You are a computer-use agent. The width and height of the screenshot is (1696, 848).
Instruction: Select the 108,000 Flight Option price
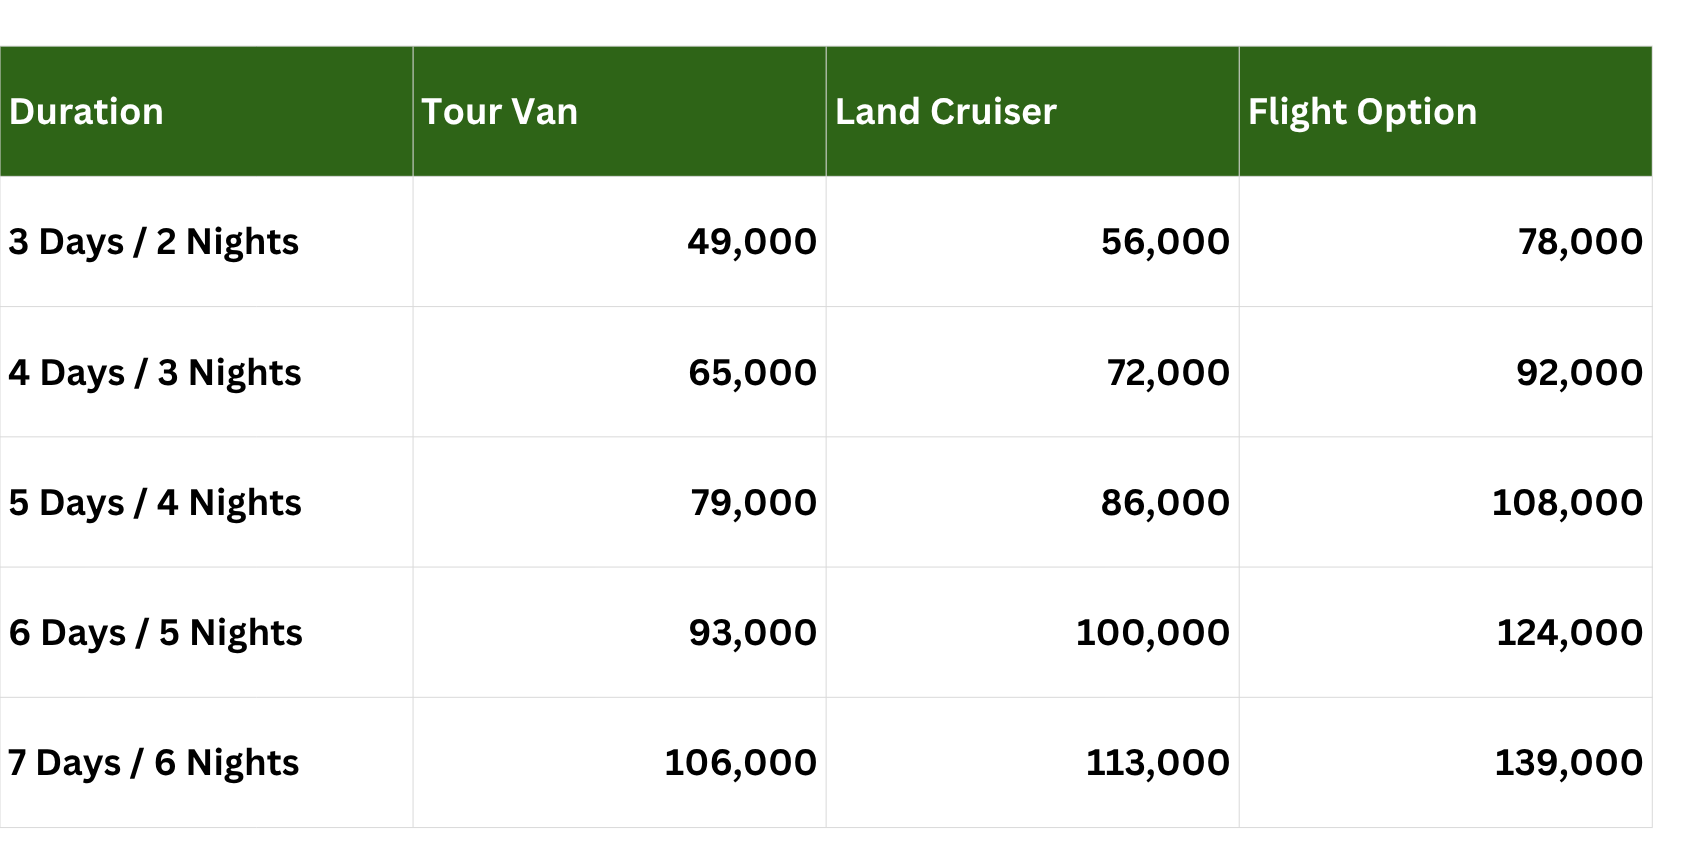[1567, 503]
